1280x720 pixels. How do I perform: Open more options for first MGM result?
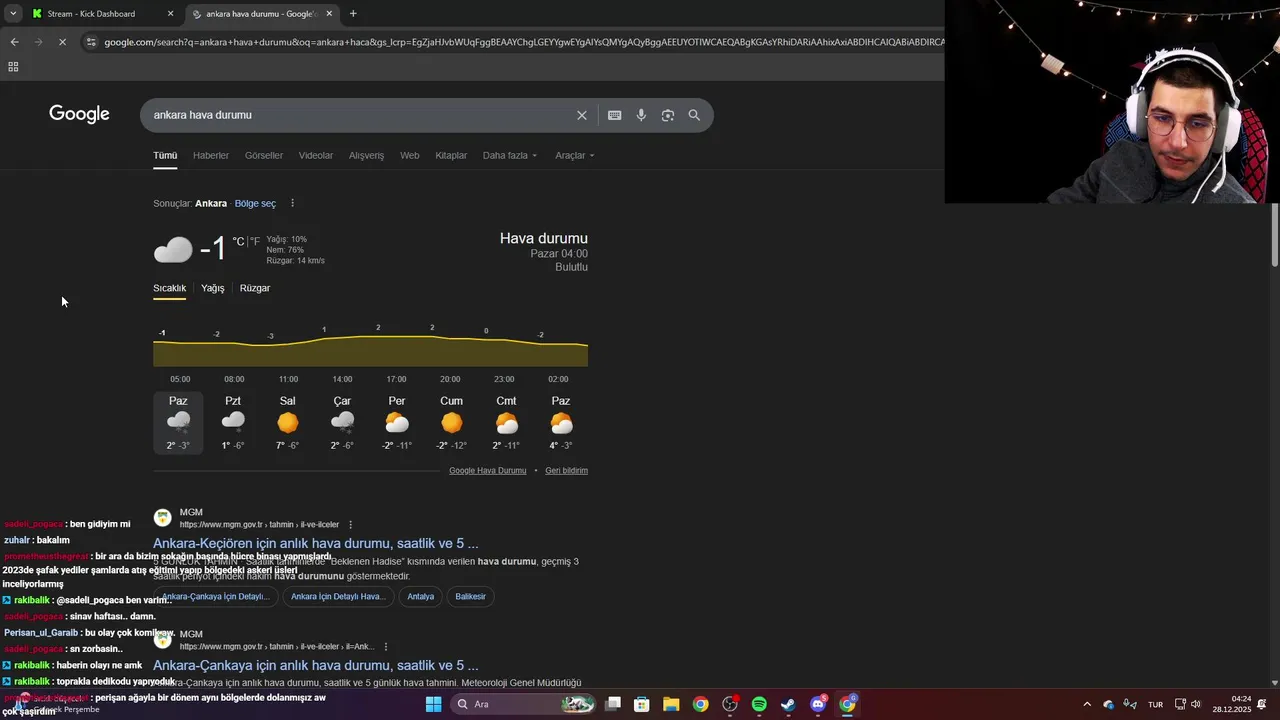tap(350, 524)
